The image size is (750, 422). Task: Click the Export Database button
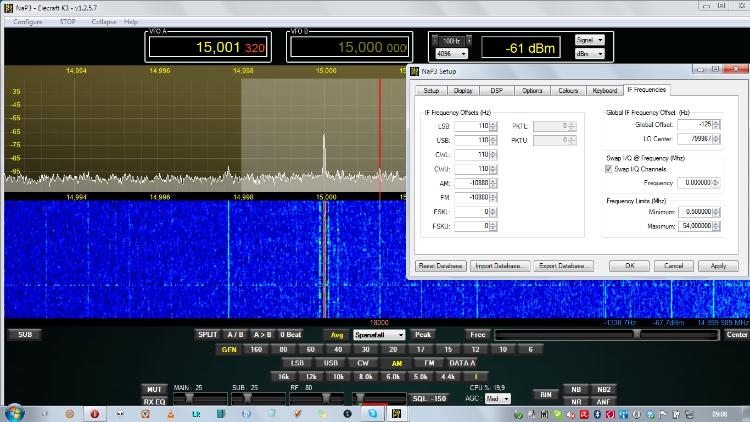click(564, 266)
